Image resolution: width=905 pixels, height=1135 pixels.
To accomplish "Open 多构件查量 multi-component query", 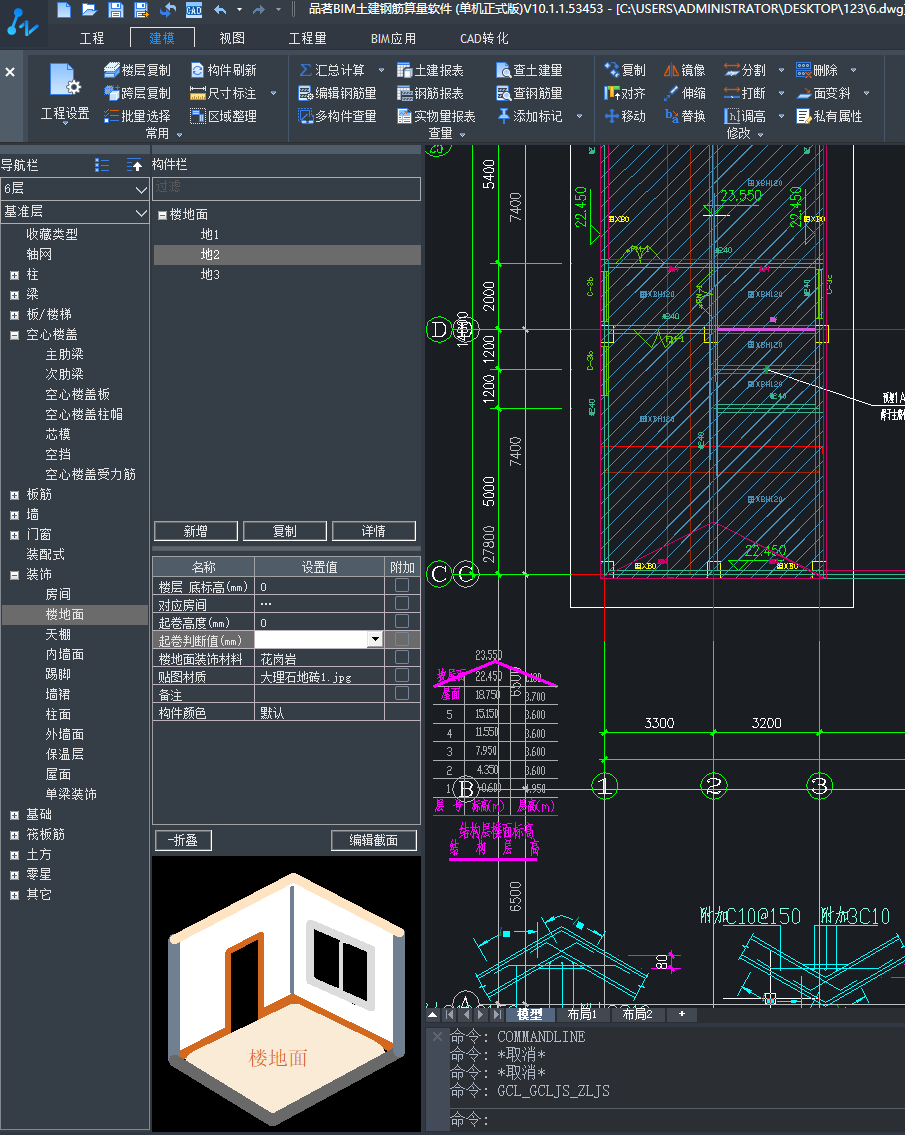I will coord(338,116).
